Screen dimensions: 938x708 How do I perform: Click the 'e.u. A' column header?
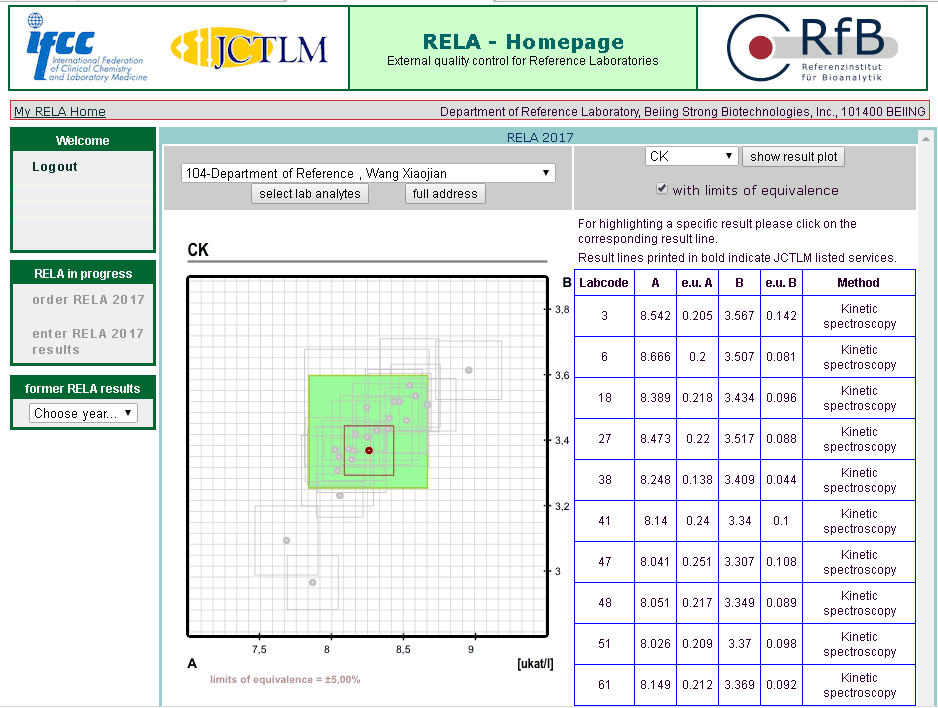point(697,283)
